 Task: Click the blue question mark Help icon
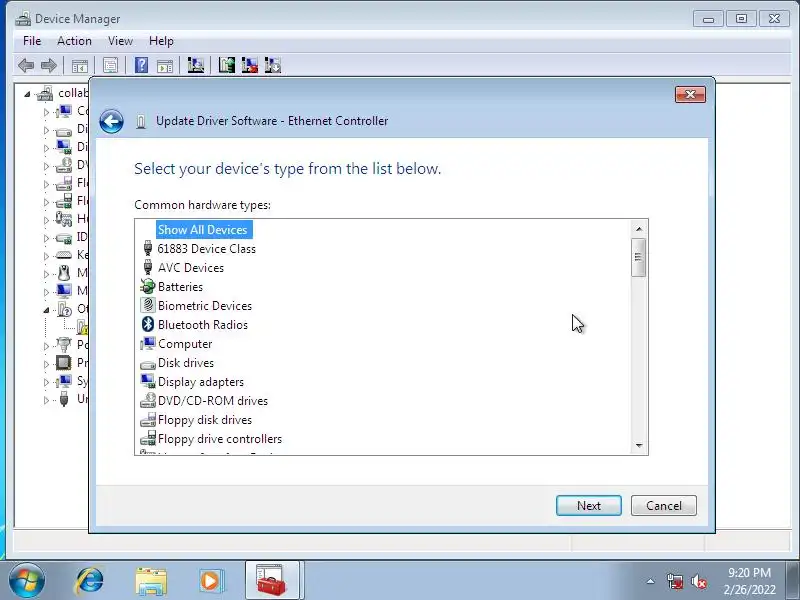point(141,65)
